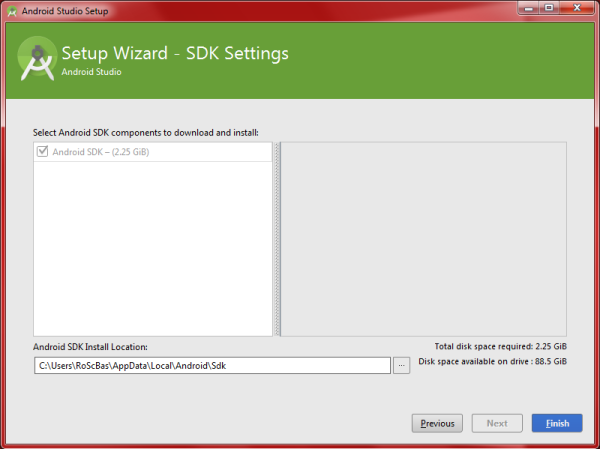
Task: Click the 'Android SDK Install Location:' label
Action: (x=90, y=347)
